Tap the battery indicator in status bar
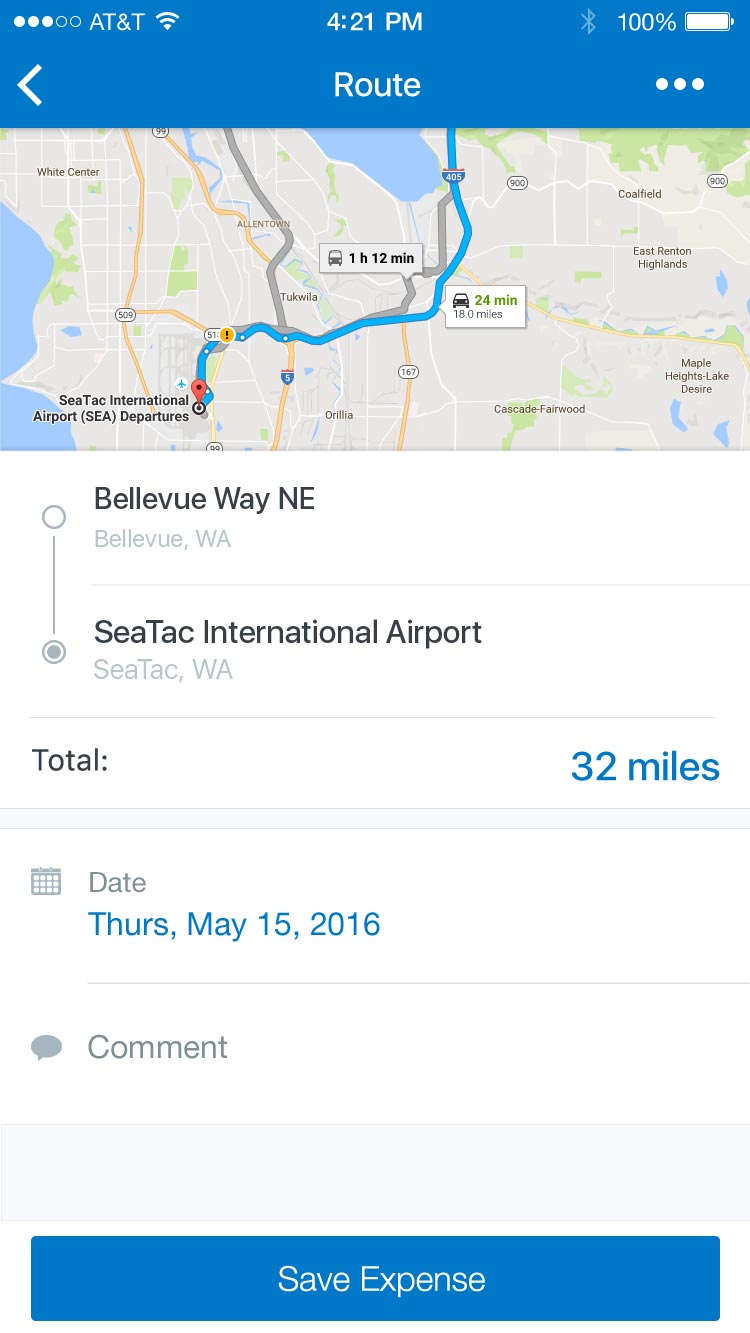This screenshot has height=1333, width=750. coord(709,21)
